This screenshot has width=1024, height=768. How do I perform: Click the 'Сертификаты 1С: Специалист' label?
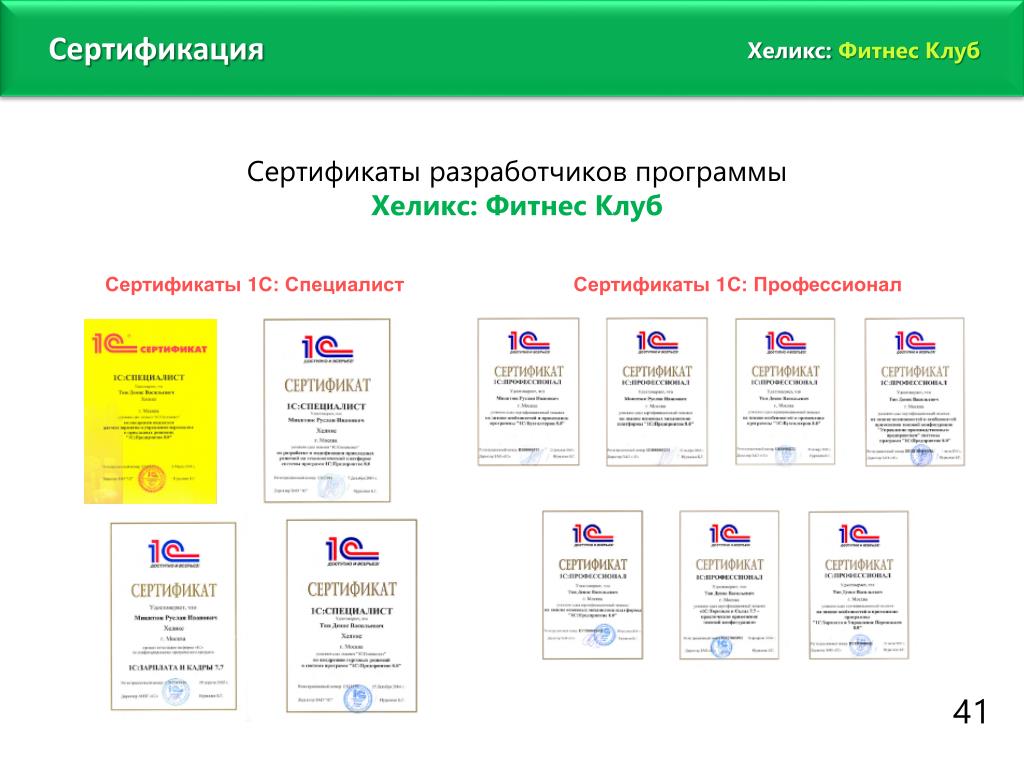pos(255,285)
